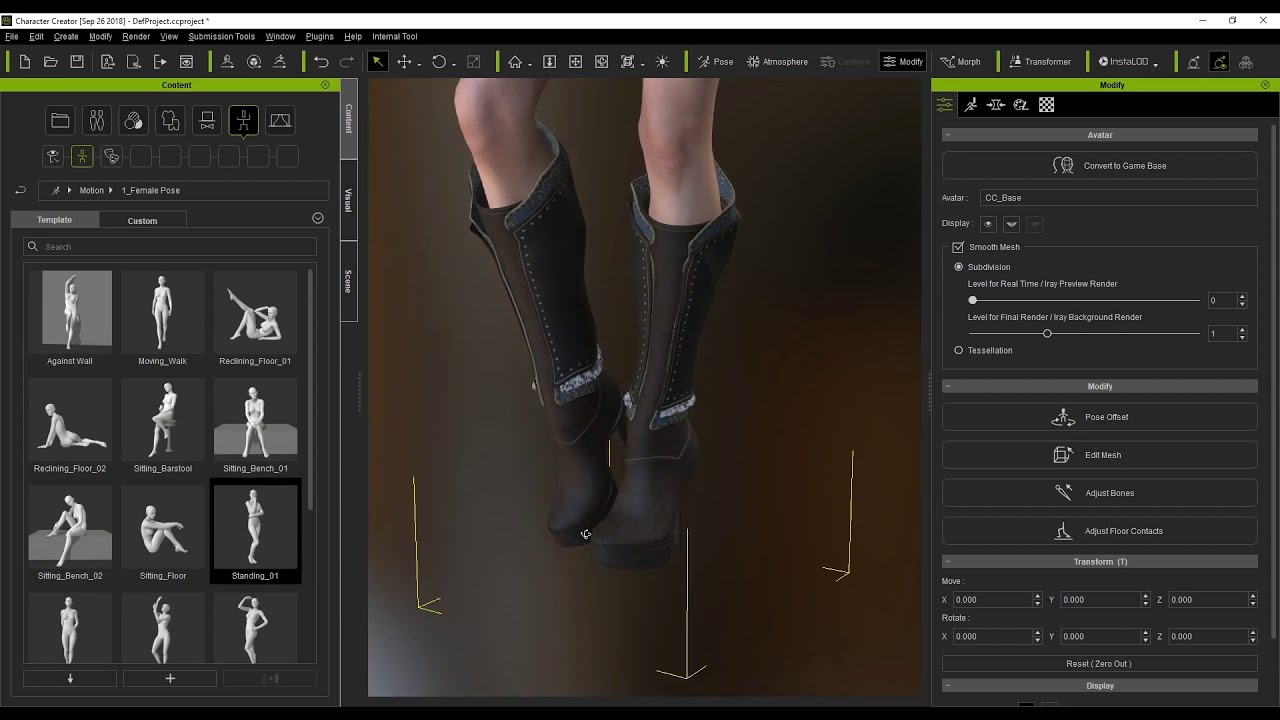Click the Edit Mesh button
1280x720 pixels.
coord(1100,455)
